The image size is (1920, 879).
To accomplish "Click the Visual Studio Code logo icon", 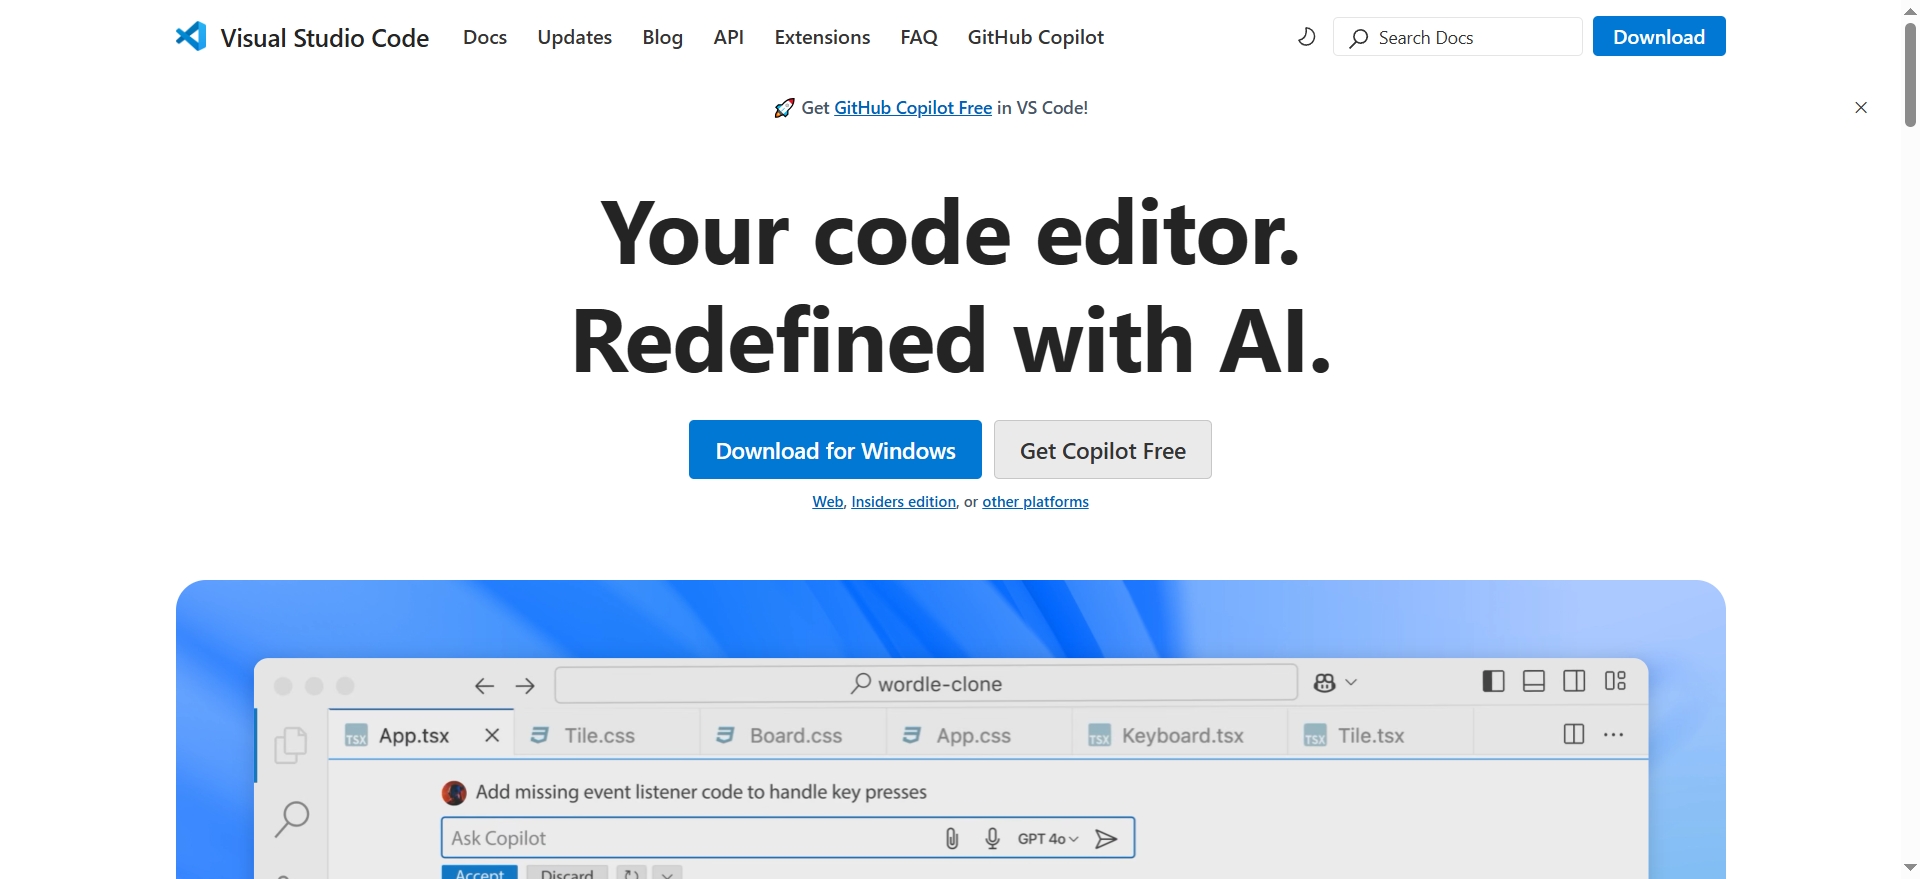I will (x=191, y=37).
